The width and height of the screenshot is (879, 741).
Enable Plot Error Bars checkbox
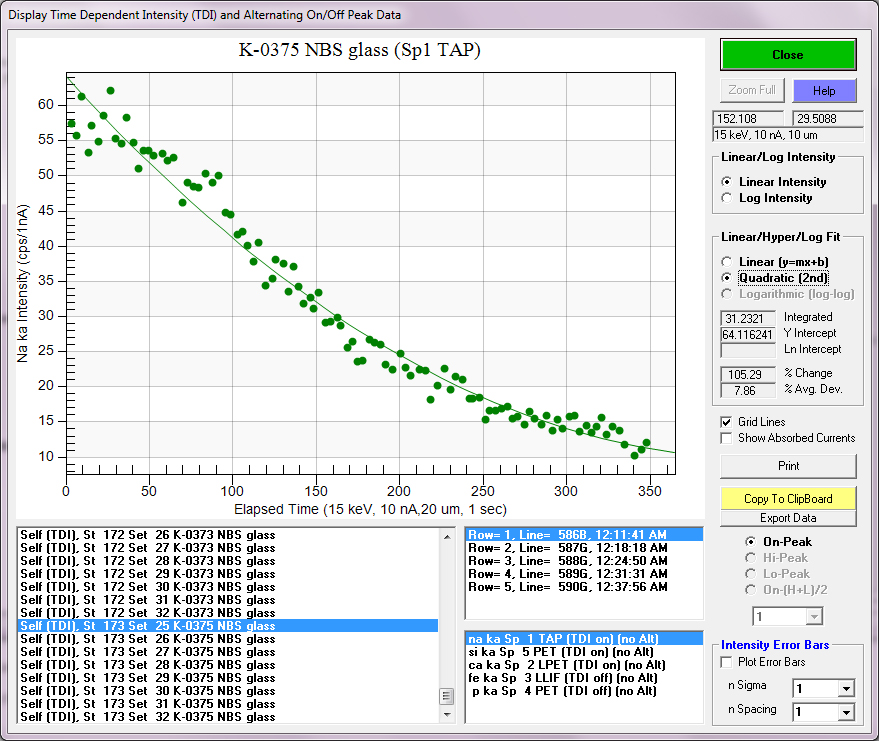coord(727,662)
